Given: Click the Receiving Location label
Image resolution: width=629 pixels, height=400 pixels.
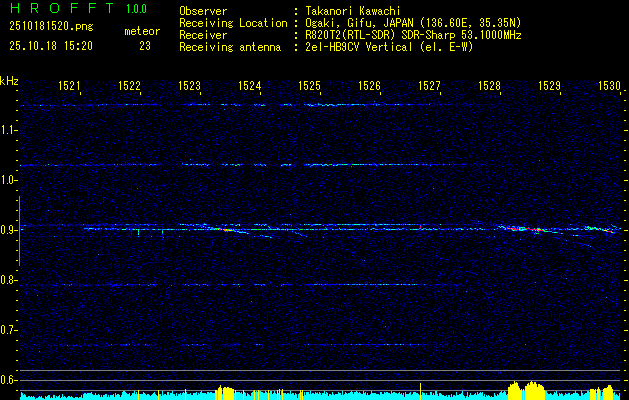Looking at the screenshot, I should tap(233, 23).
